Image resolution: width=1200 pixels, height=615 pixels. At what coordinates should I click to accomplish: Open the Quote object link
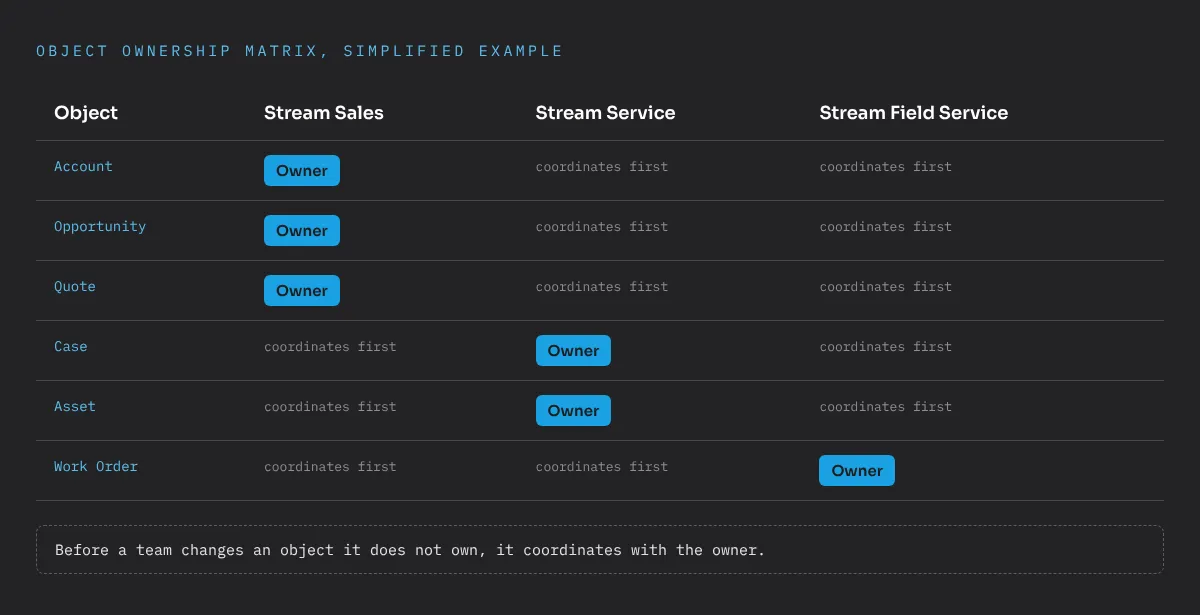tap(75, 287)
